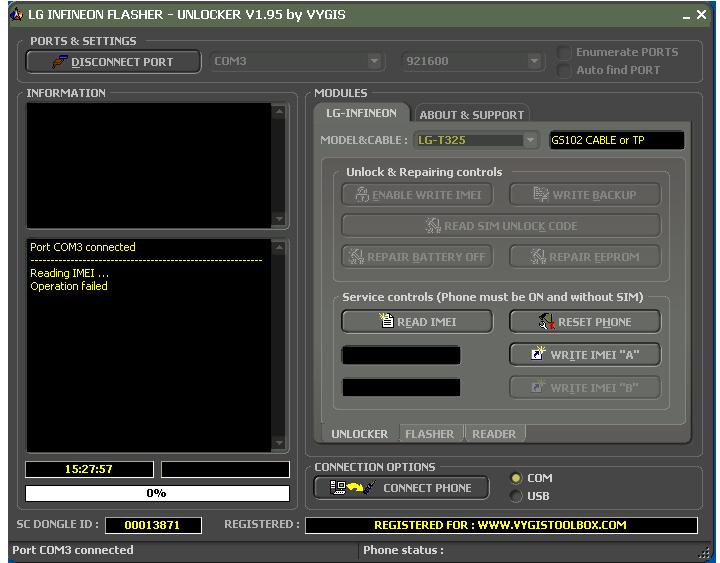Click the second IMEI input field
The image size is (720, 563).
click(x=401, y=387)
